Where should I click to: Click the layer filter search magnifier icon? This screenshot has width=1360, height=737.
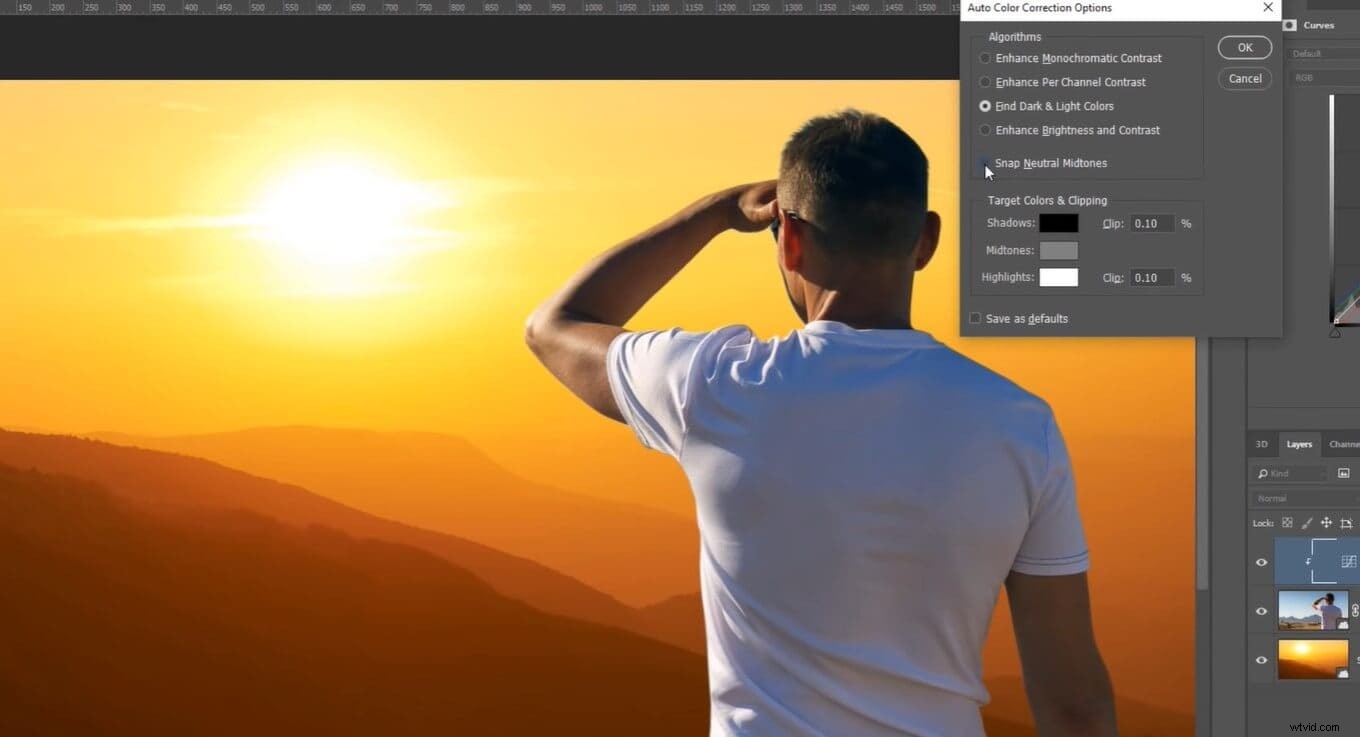(1263, 472)
